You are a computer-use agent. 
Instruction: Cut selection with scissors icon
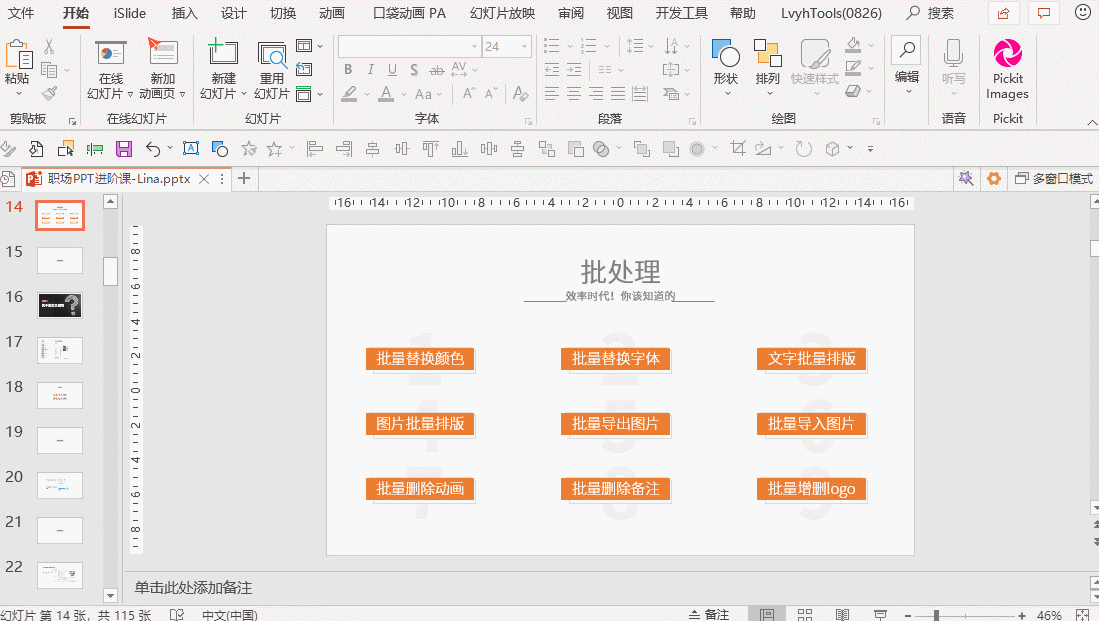pos(49,46)
